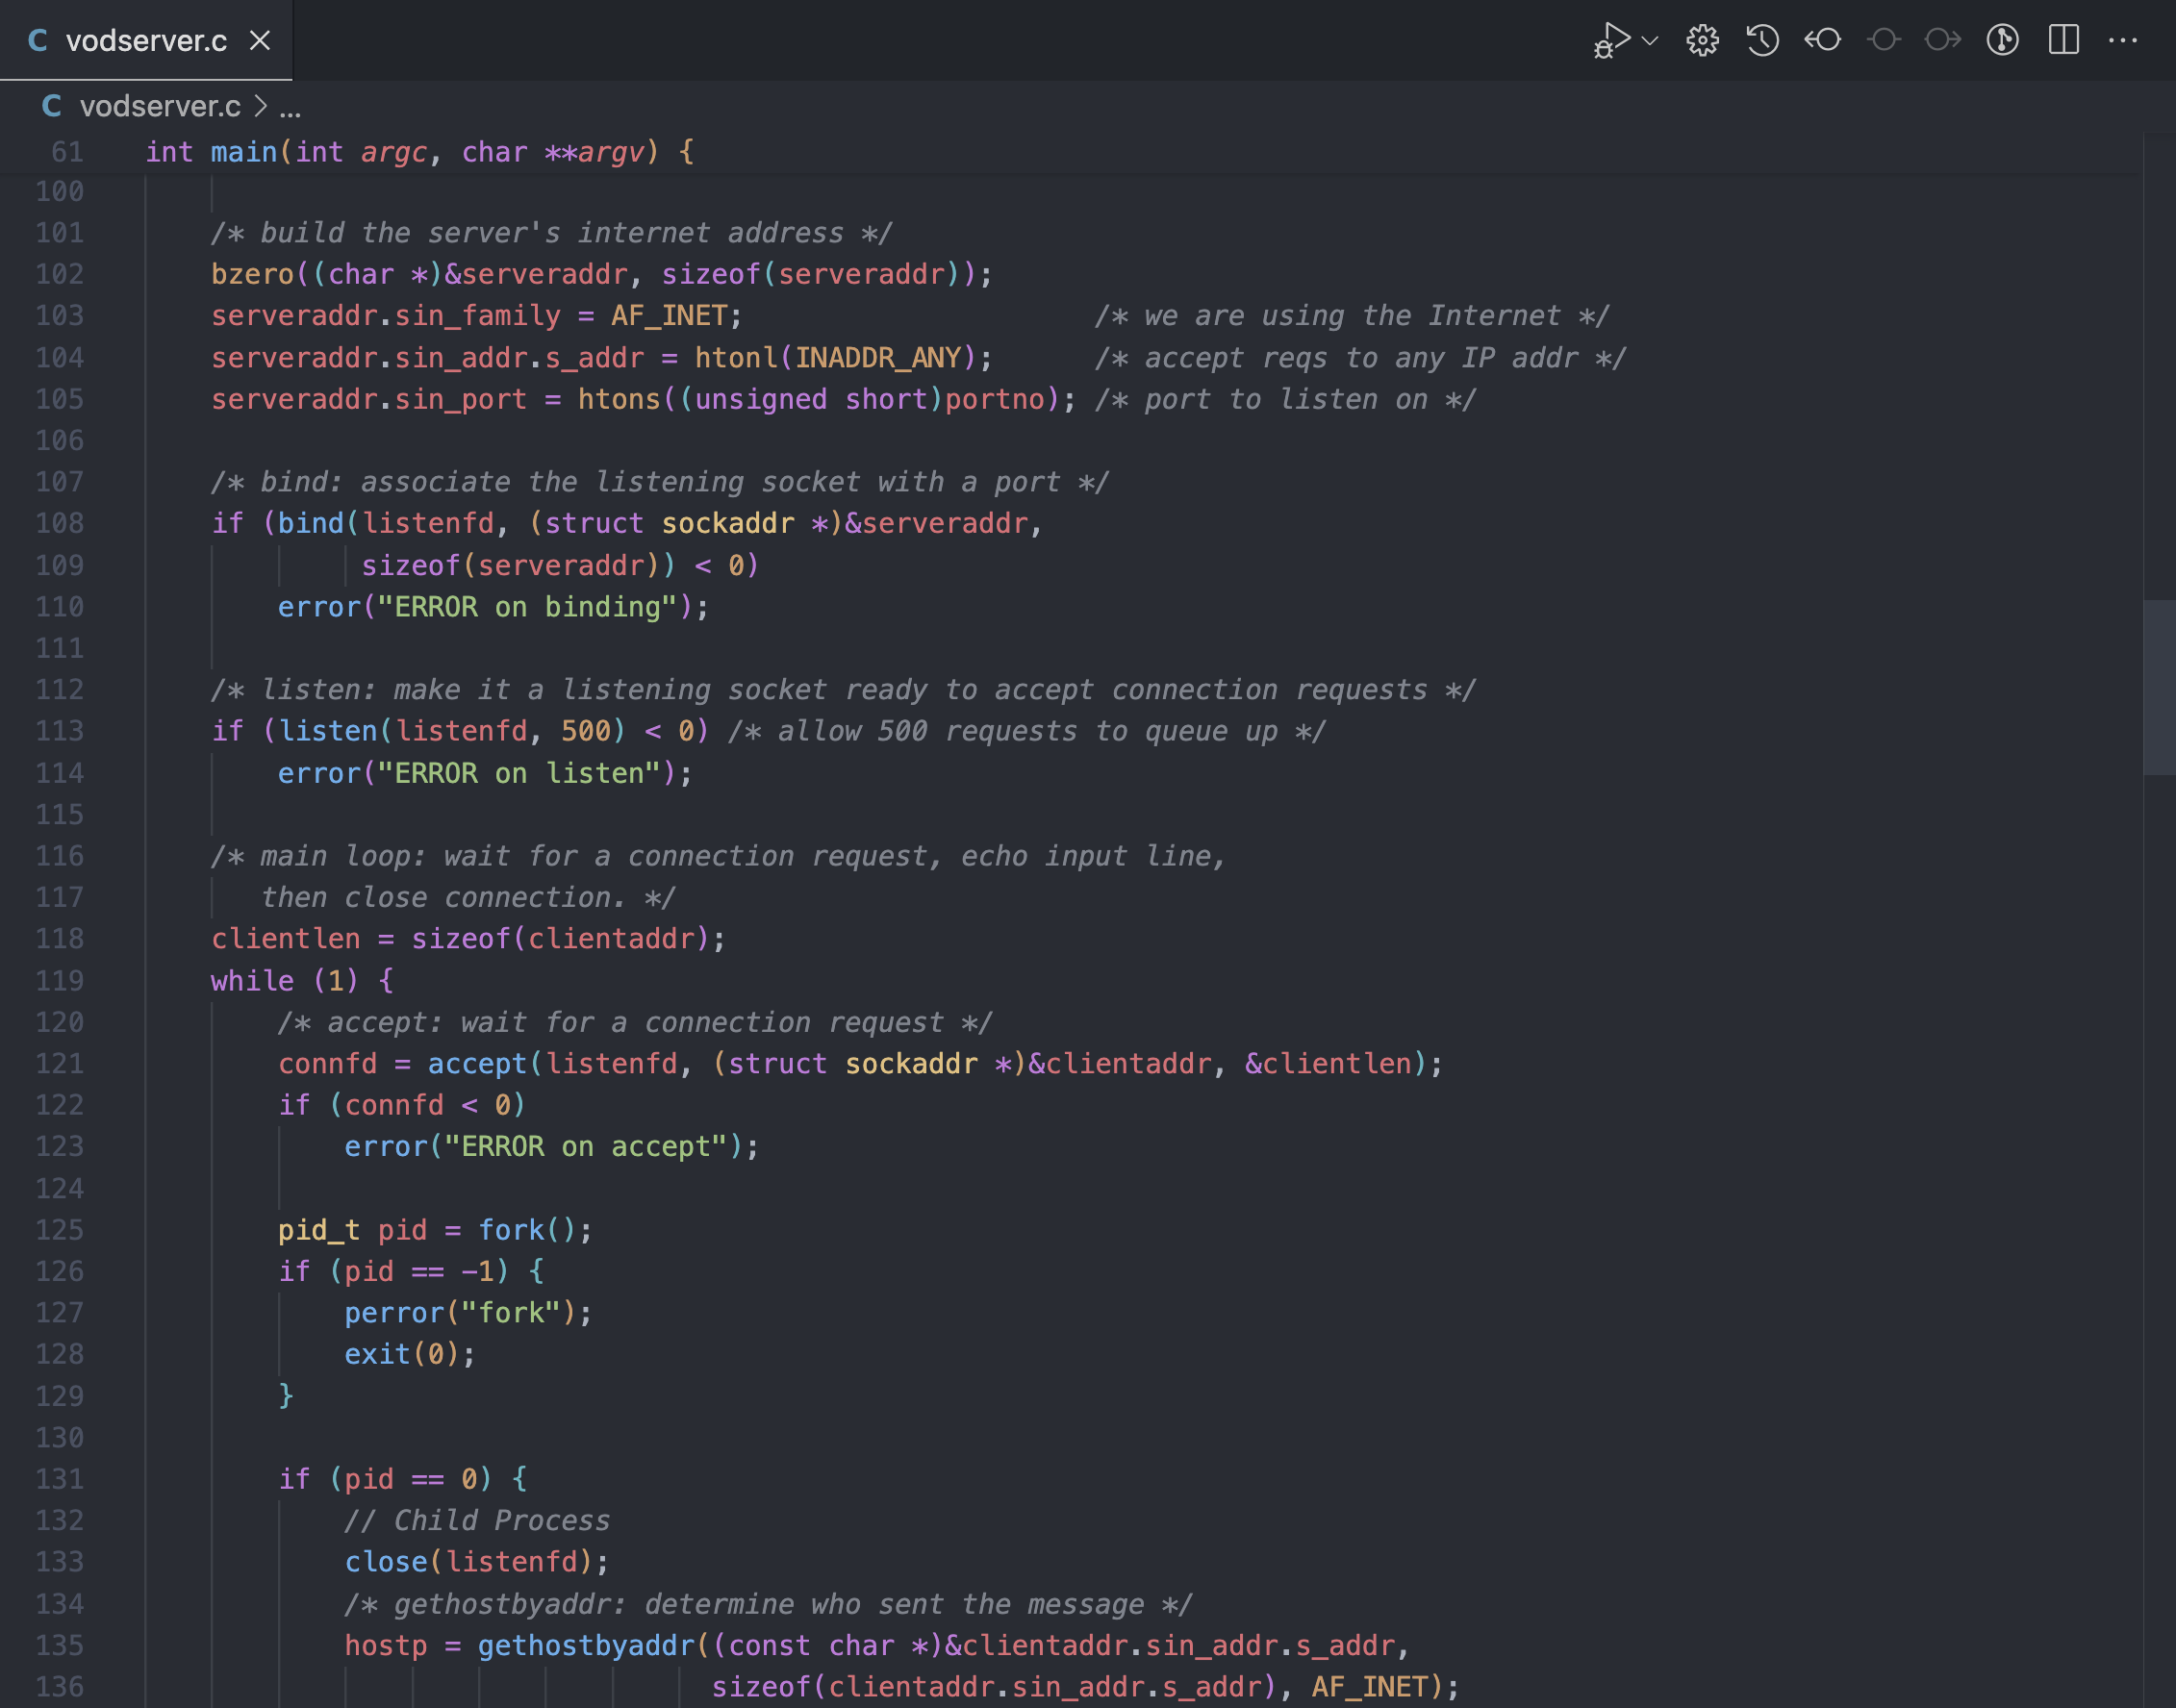Viewport: 2176px width, 1708px height.
Task: Split the editor to the right
Action: point(2063,41)
